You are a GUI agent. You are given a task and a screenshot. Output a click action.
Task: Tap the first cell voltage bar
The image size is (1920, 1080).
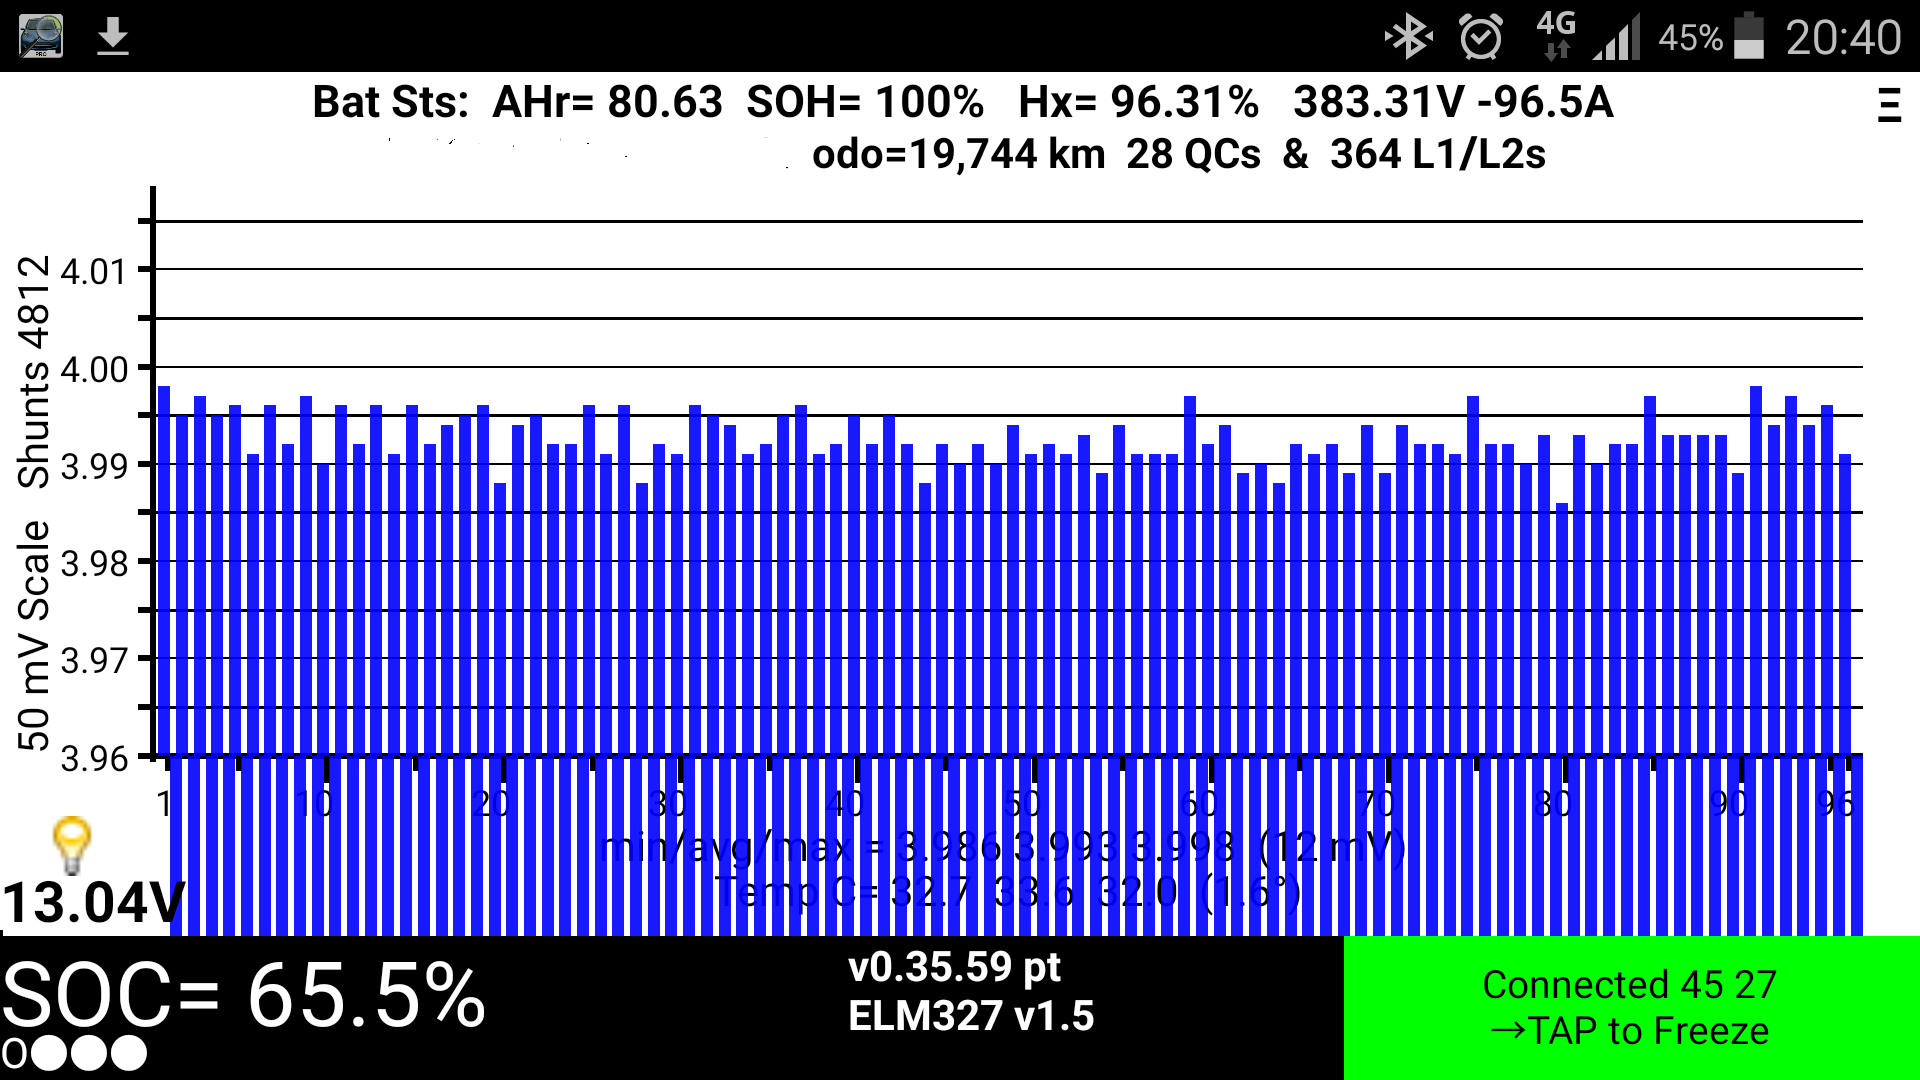coord(164,570)
